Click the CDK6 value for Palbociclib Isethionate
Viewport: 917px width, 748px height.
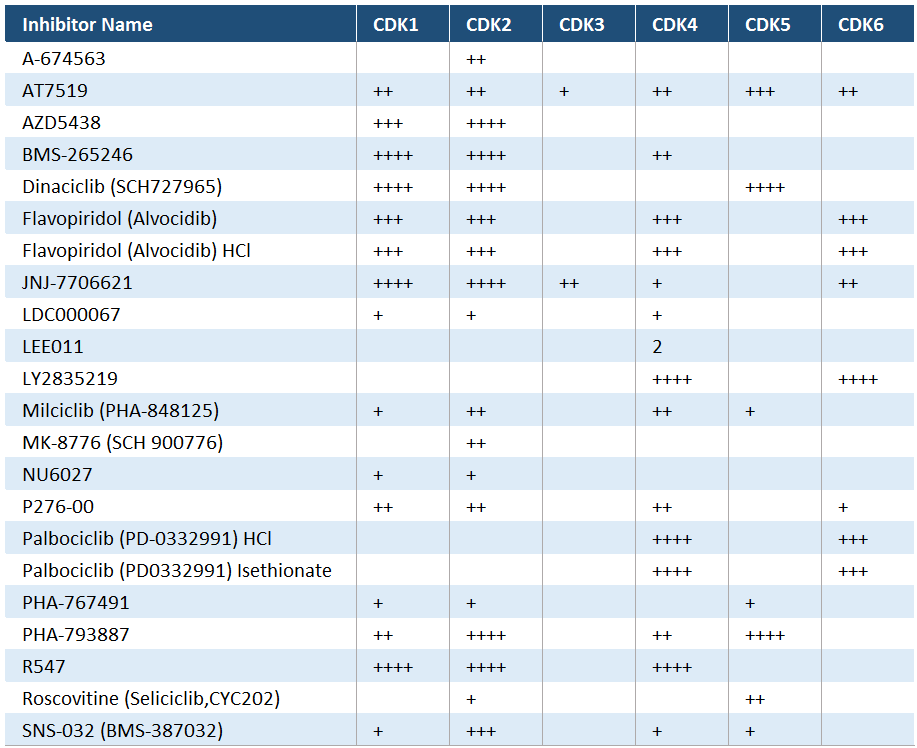click(853, 571)
